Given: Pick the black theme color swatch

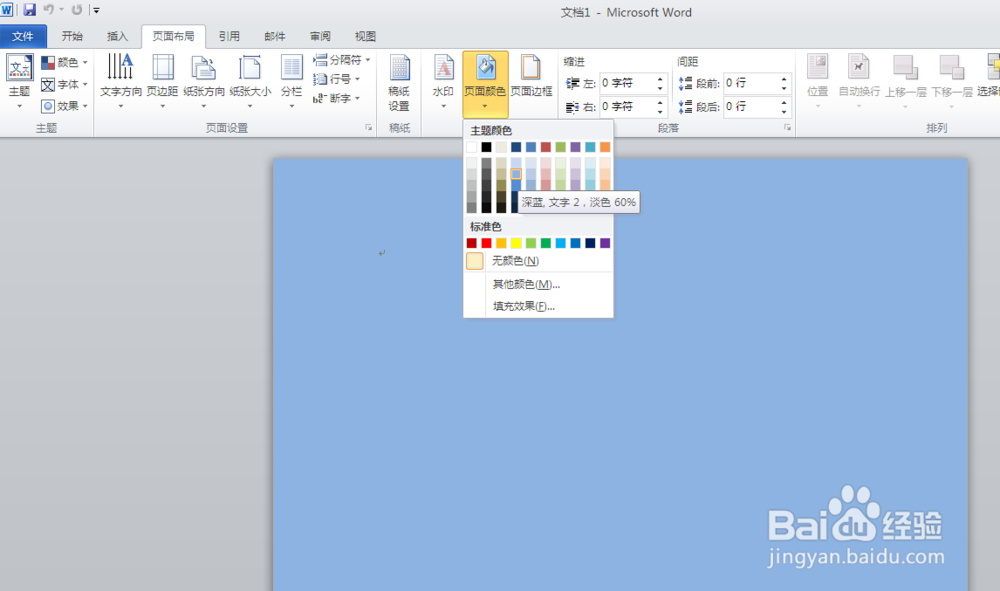Looking at the screenshot, I should click(x=487, y=147).
